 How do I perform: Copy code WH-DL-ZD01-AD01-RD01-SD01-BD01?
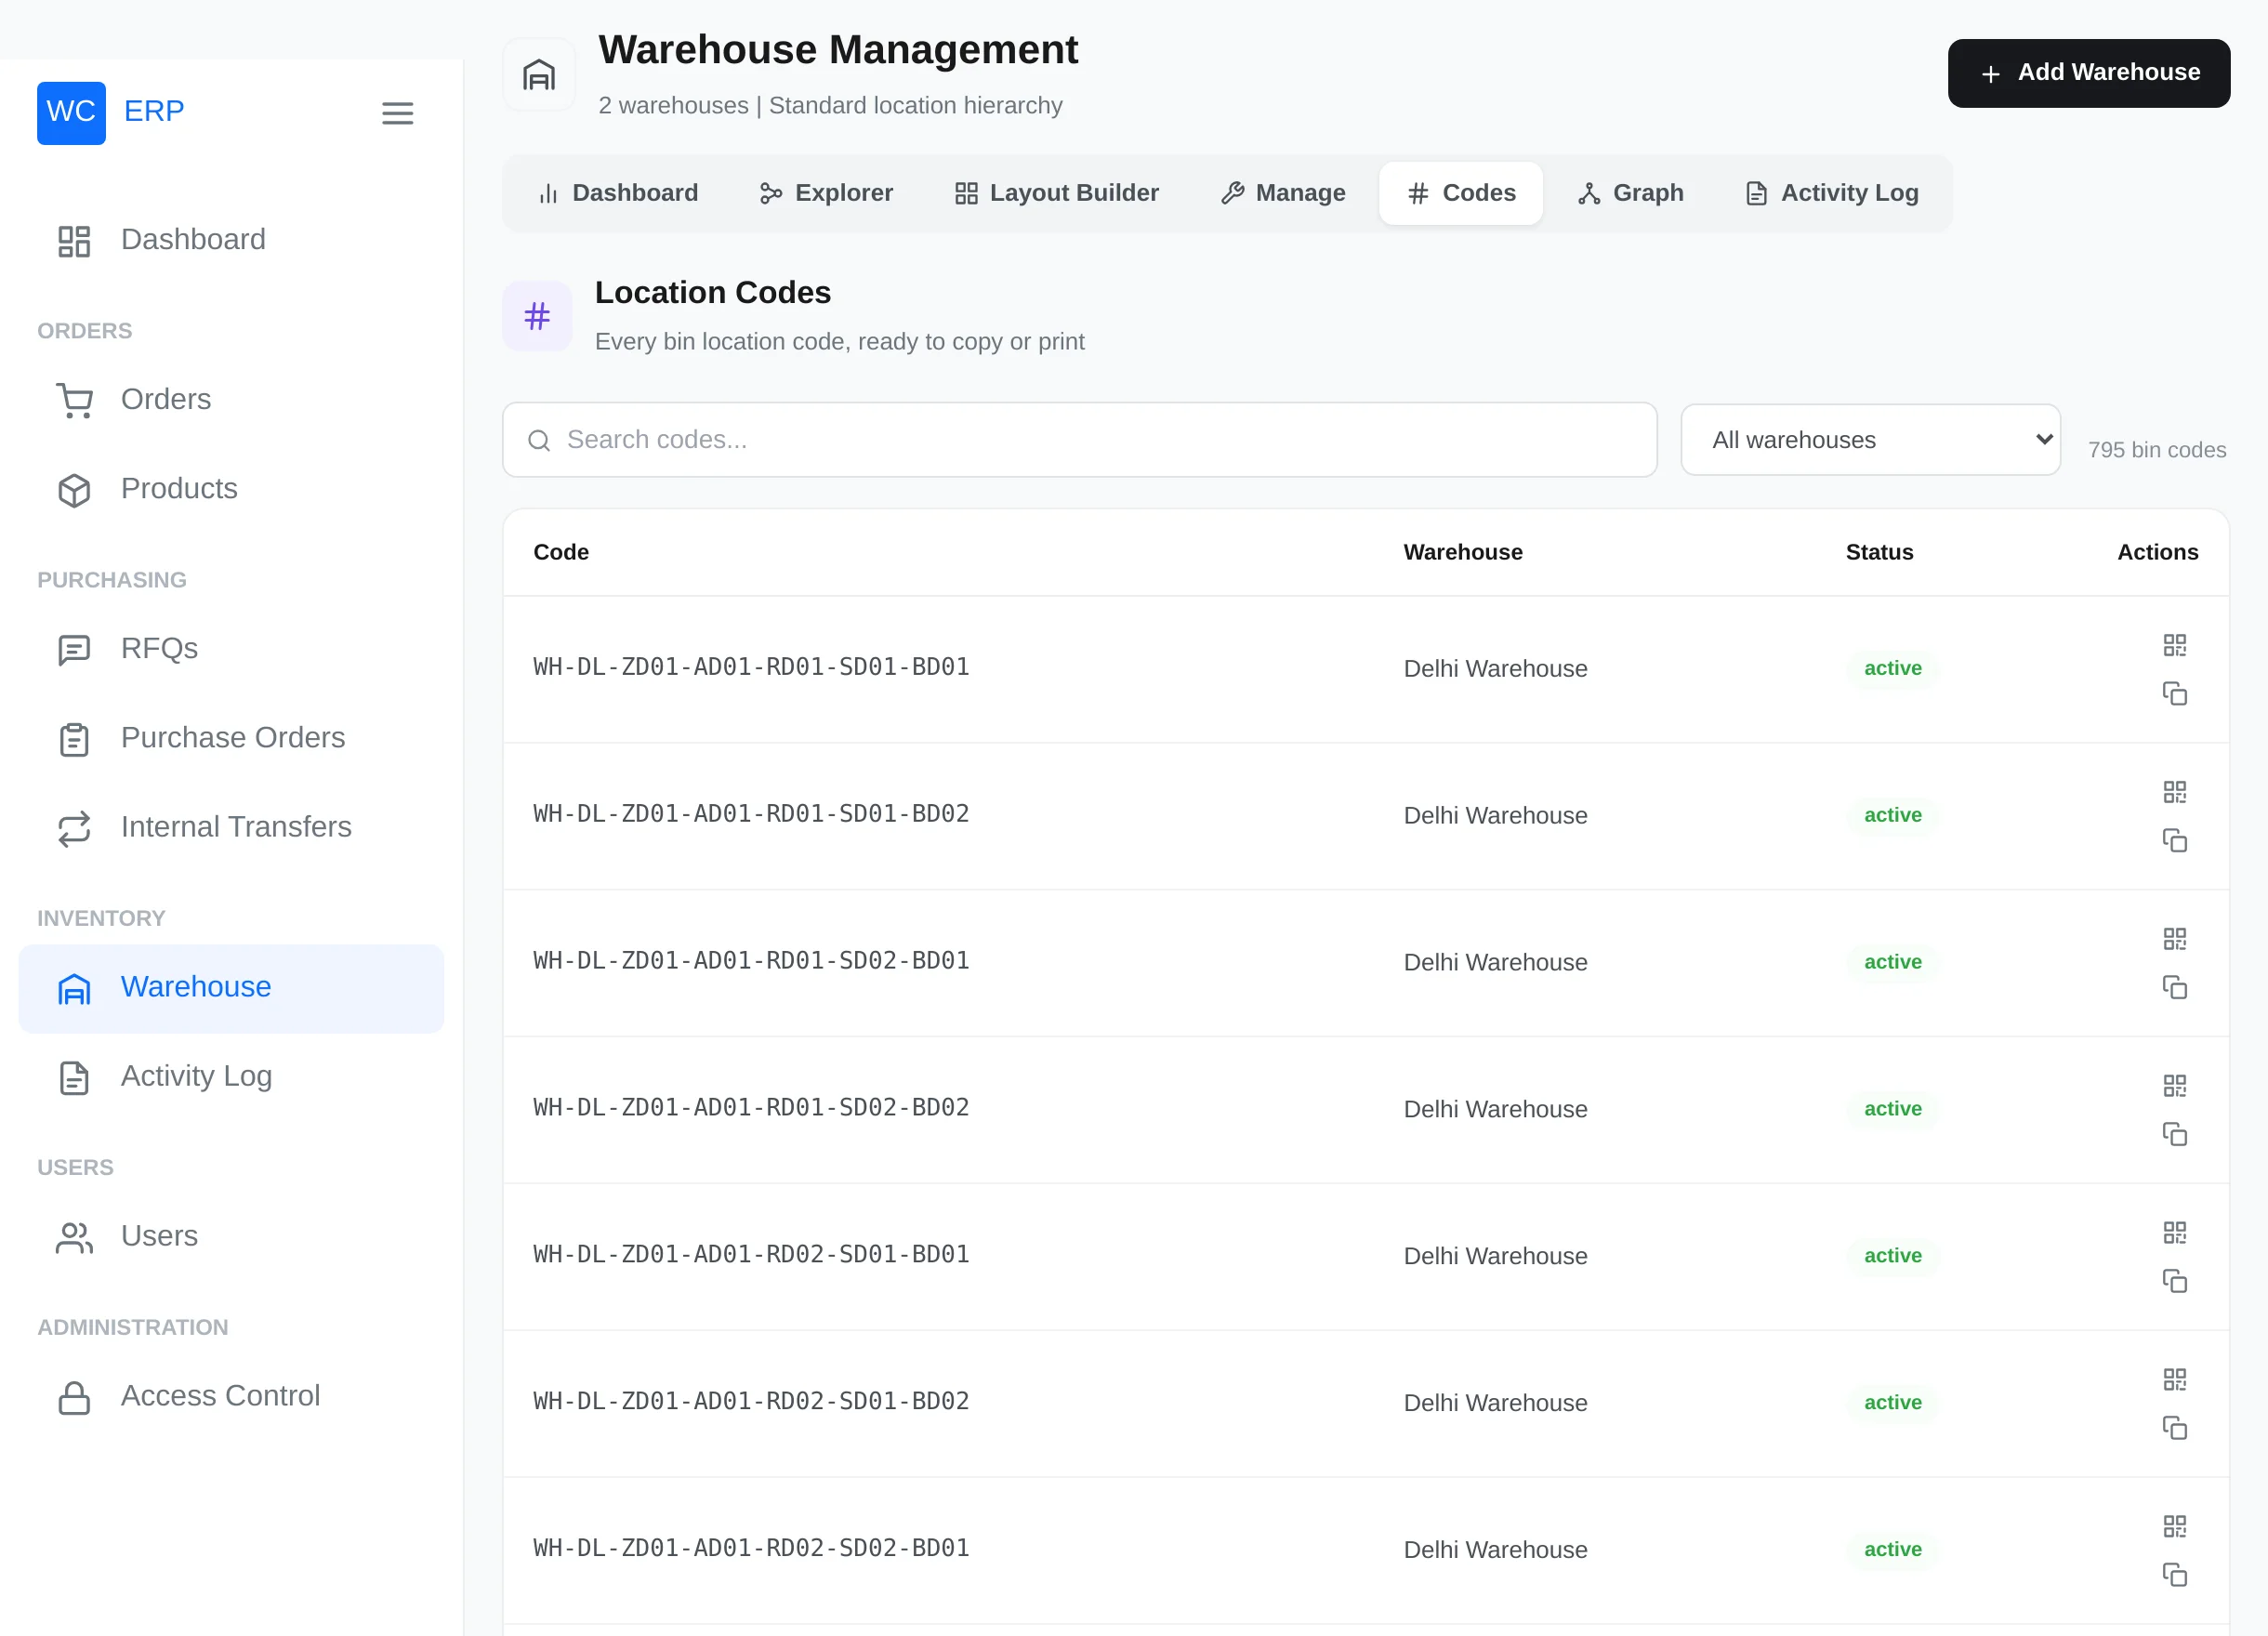coord(2174,694)
